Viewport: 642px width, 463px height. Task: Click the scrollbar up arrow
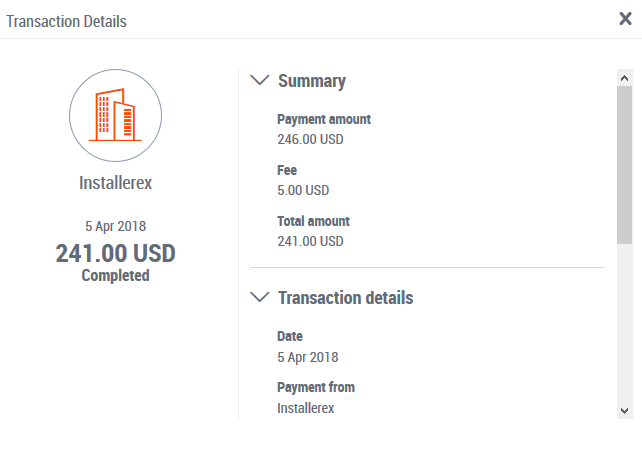pyautogui.click(x=624, y=78)
